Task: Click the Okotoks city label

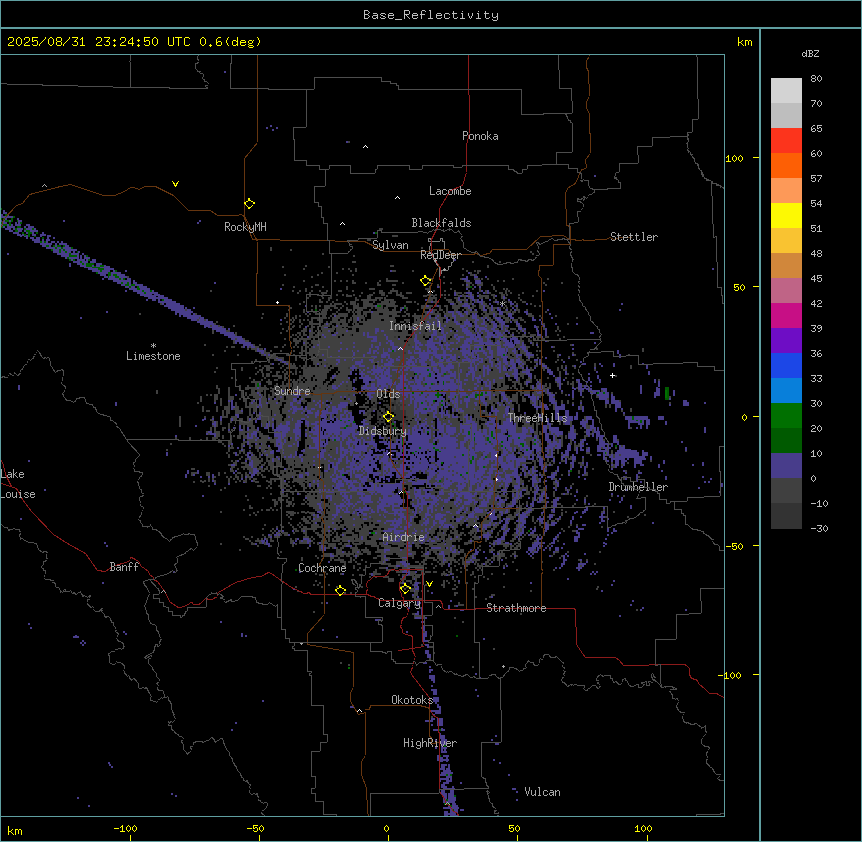Action: [412, 700]
